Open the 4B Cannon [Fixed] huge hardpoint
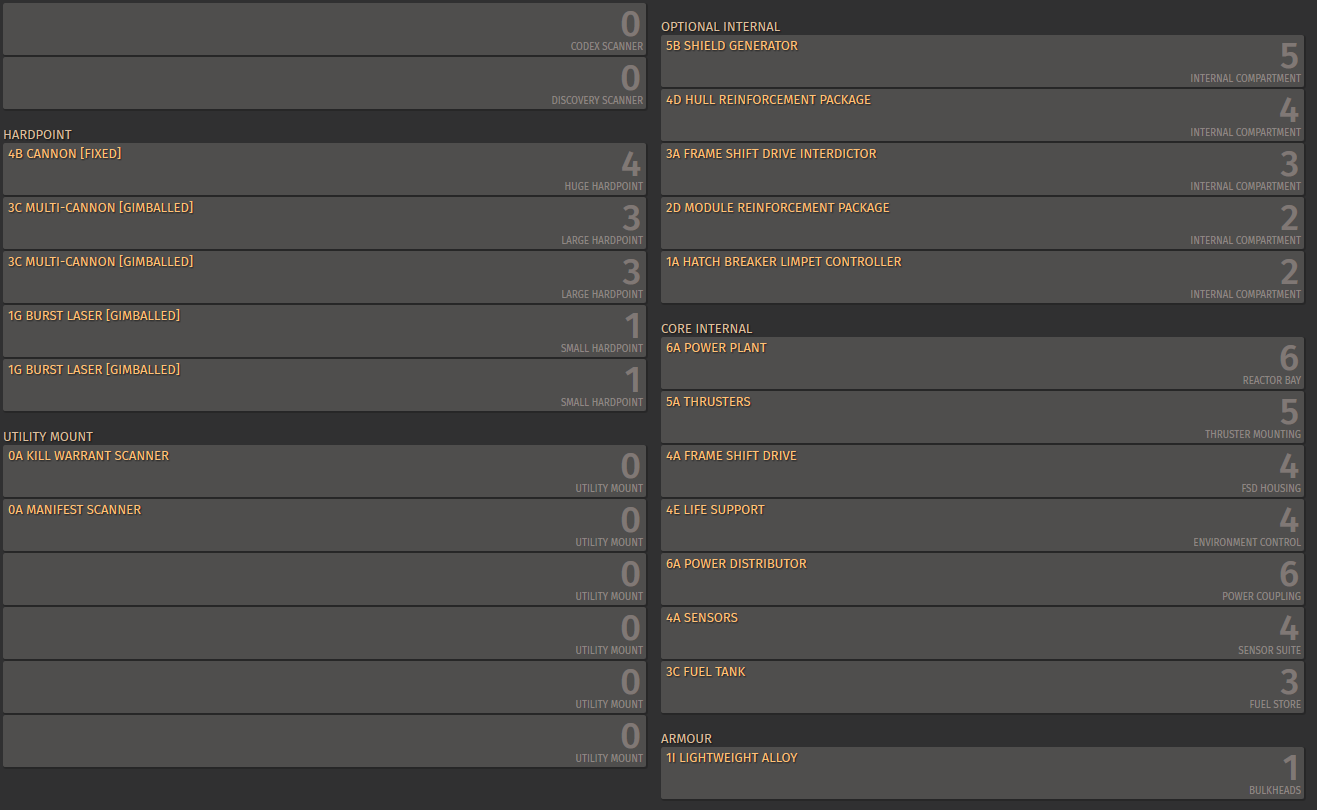Image resolution: width=1317 pixels, height=810 pixels. tap(324, 169)
